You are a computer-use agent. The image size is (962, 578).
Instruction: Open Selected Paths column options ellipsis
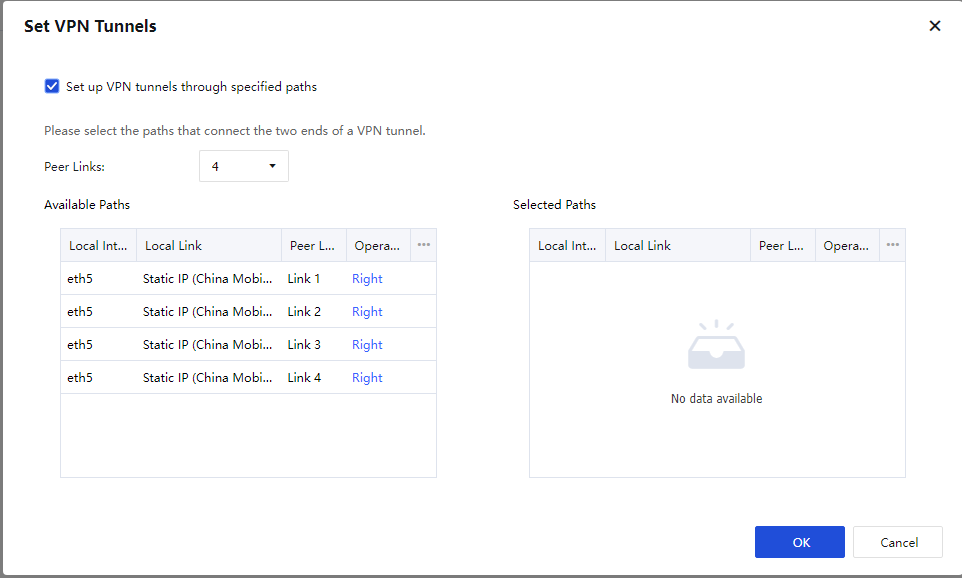click(893, 245)
